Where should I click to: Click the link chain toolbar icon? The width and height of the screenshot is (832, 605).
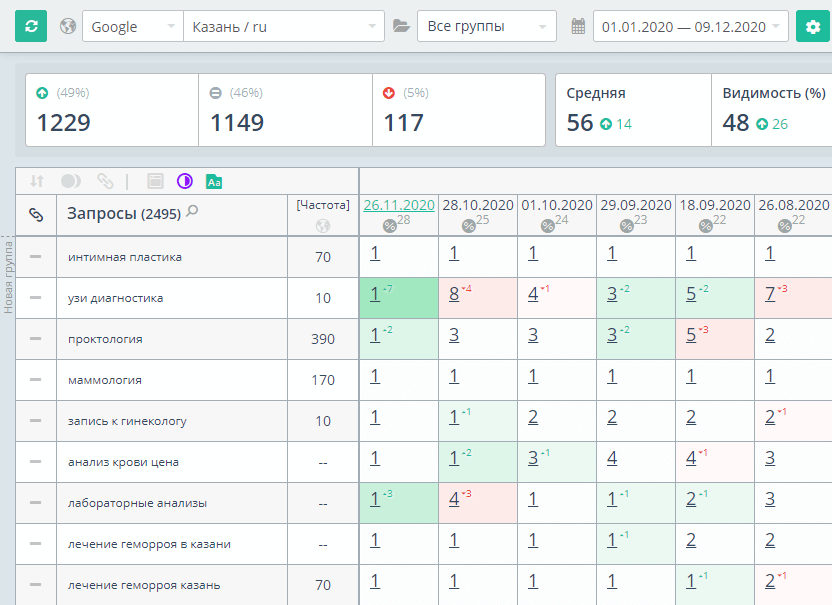[105, 182]
